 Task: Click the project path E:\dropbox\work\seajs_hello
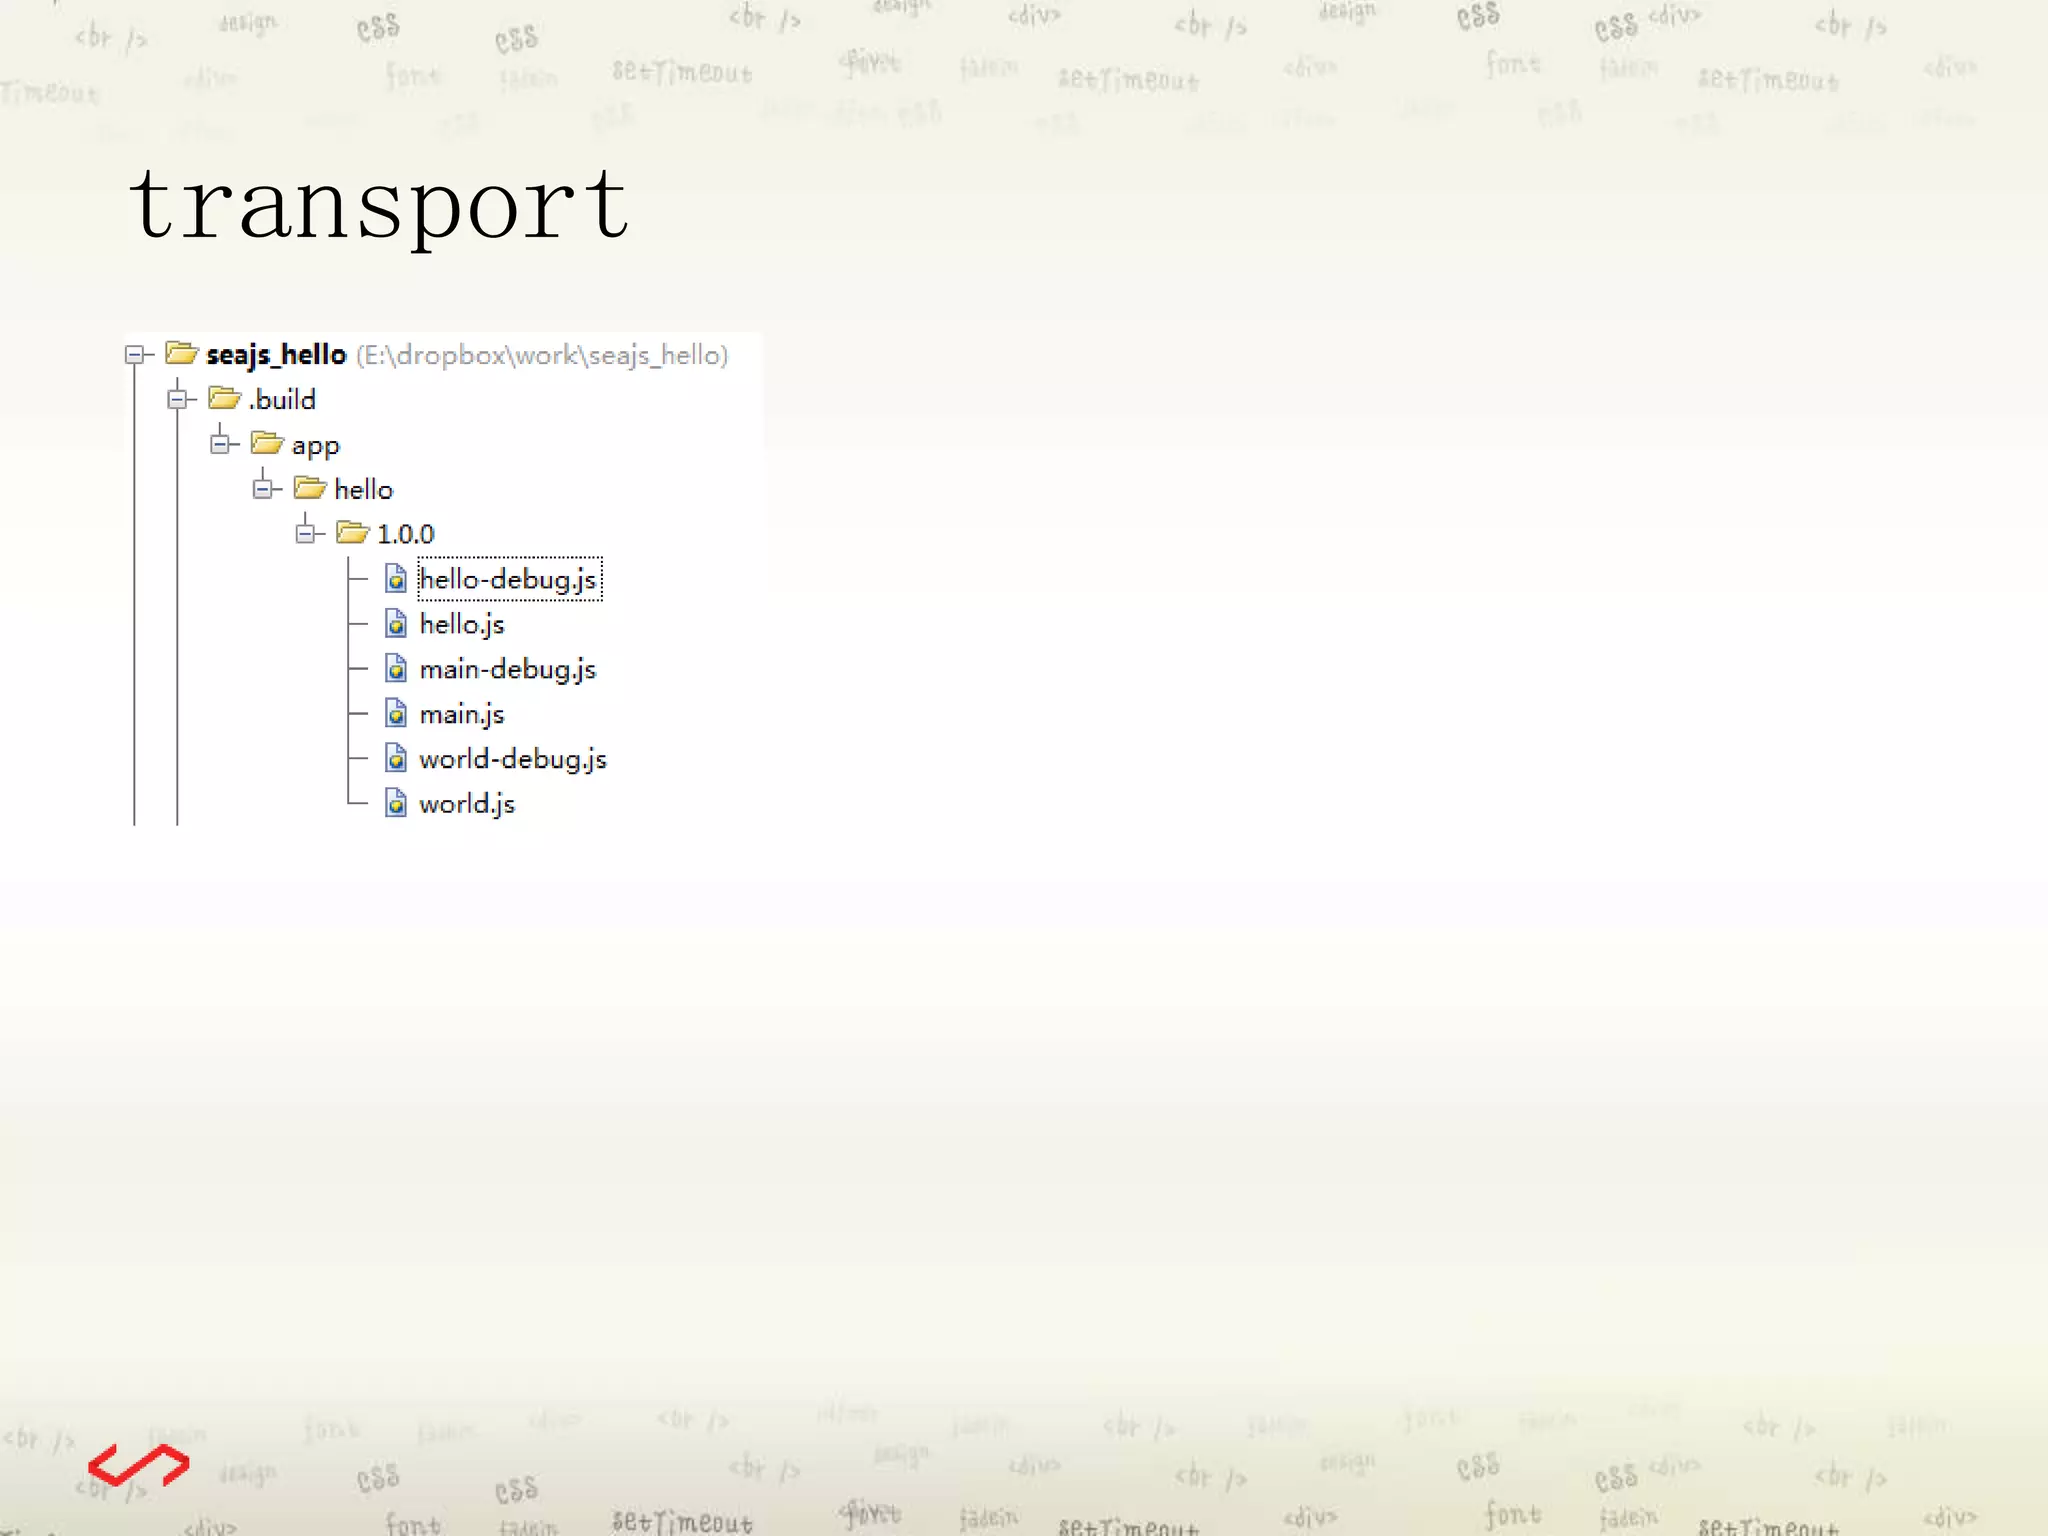542,355
